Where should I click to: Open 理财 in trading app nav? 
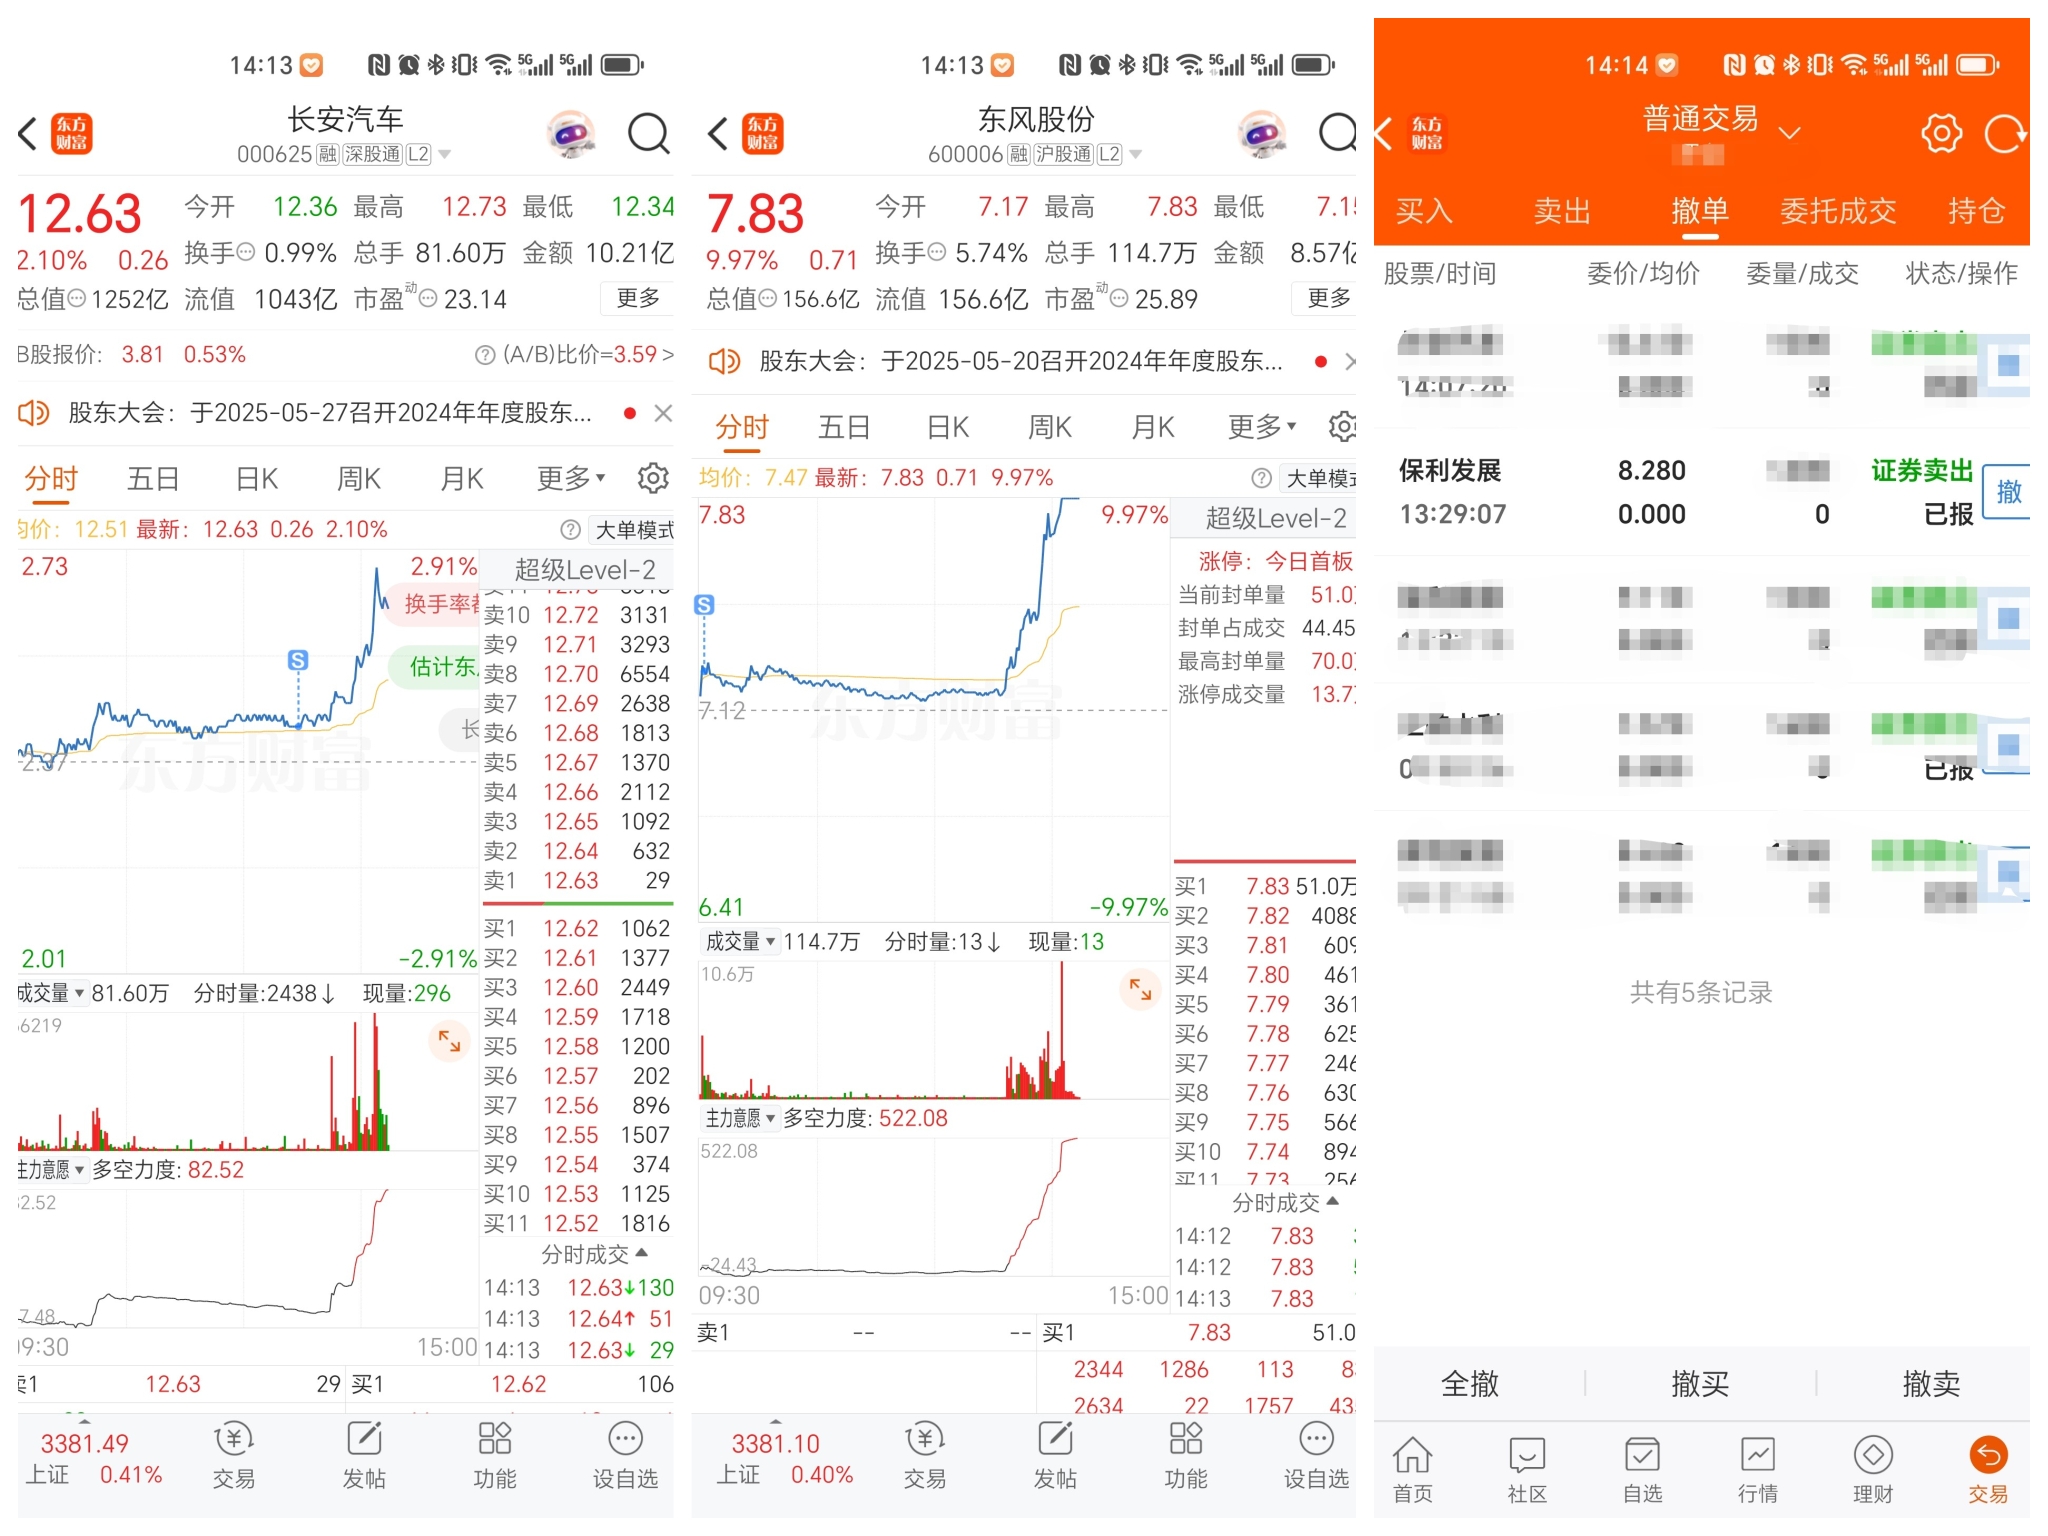pos(1873,1470)
